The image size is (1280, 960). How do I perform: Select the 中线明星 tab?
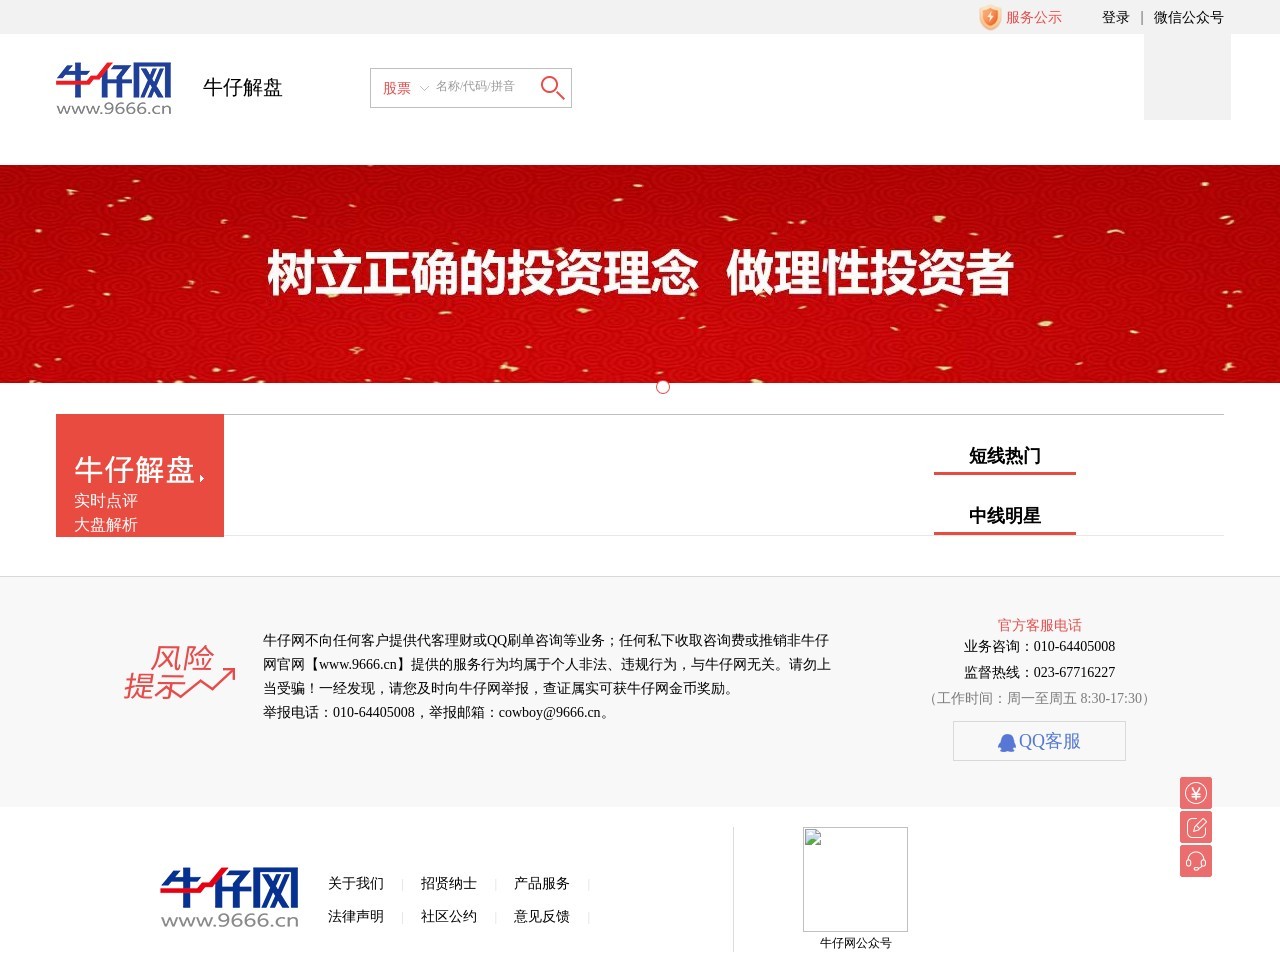pyautogui.click(x=1005, y=516)
